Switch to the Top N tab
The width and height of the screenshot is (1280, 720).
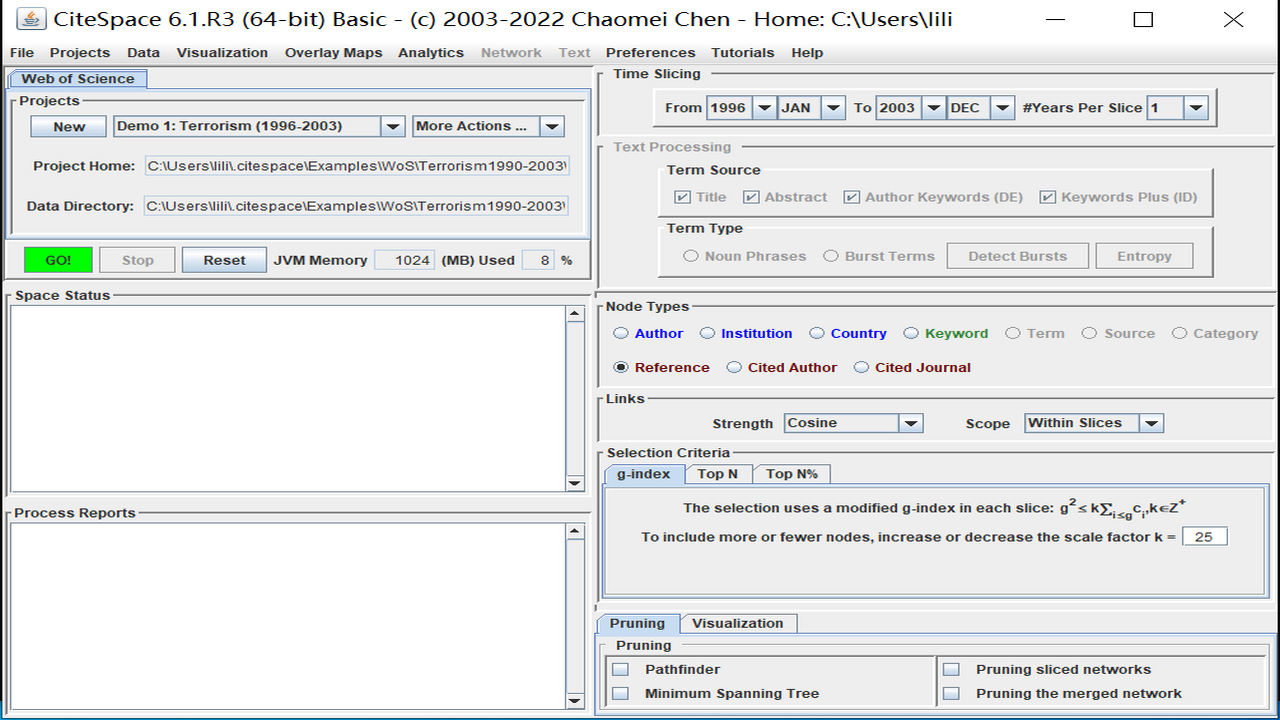tap(717, 474)
